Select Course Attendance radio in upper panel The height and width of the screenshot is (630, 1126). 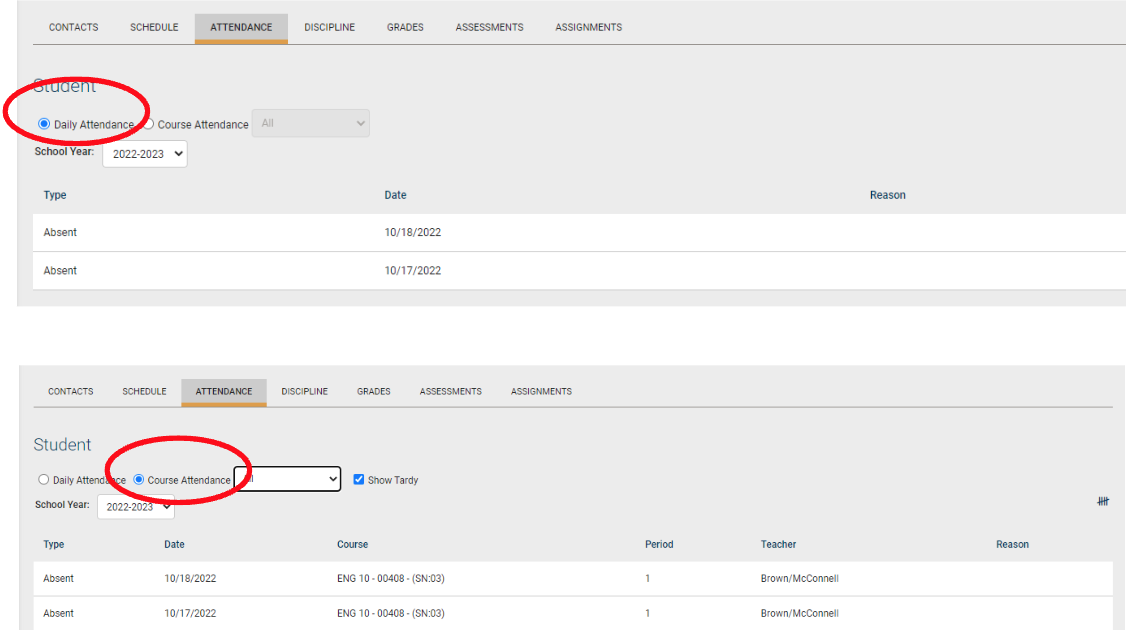coord(149,124)
